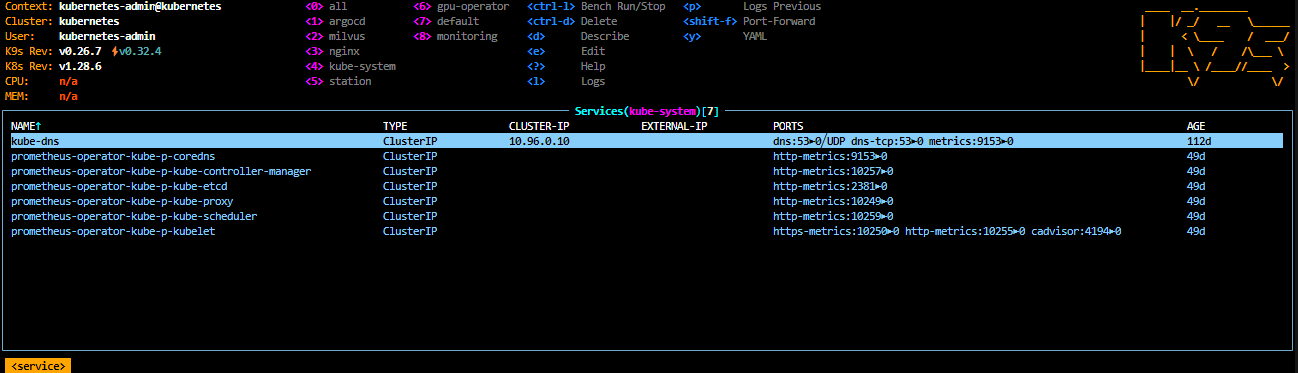This screenshot has width=1298, height=373.
Task: Switch to the 'all' namespace shortcut
Action: (x=325, y=6)
